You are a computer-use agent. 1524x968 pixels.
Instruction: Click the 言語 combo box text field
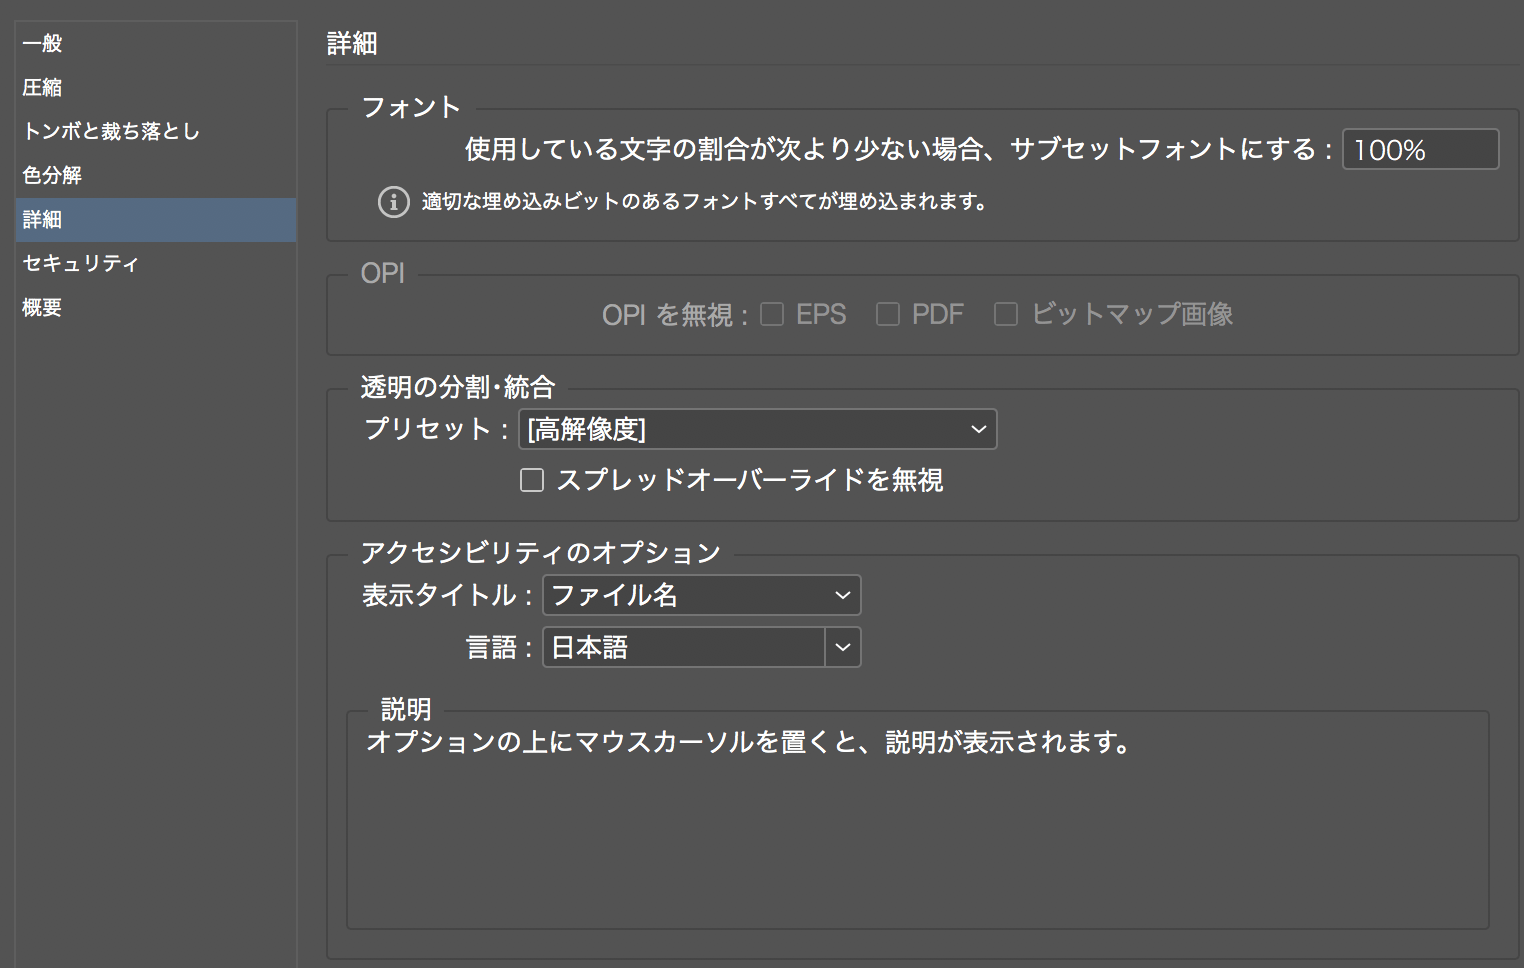coord(683,647)
